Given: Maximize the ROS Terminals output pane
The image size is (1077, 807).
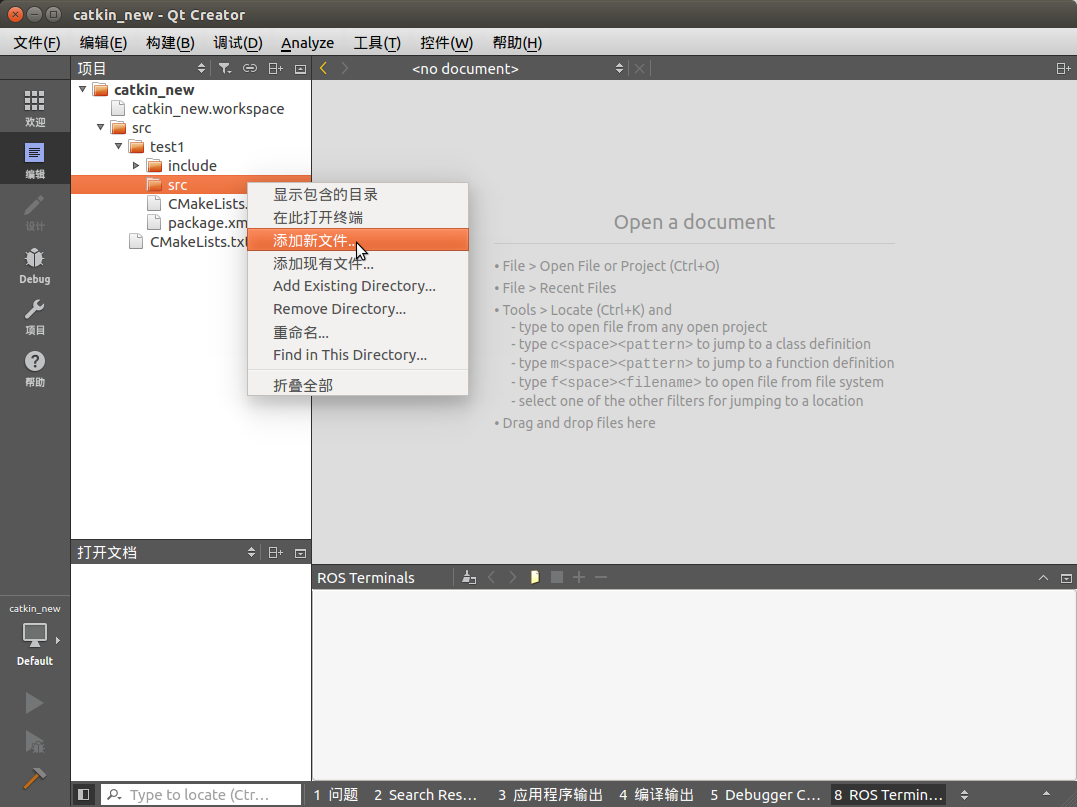Looking at the screenshot, I should tap(1043, 578).
